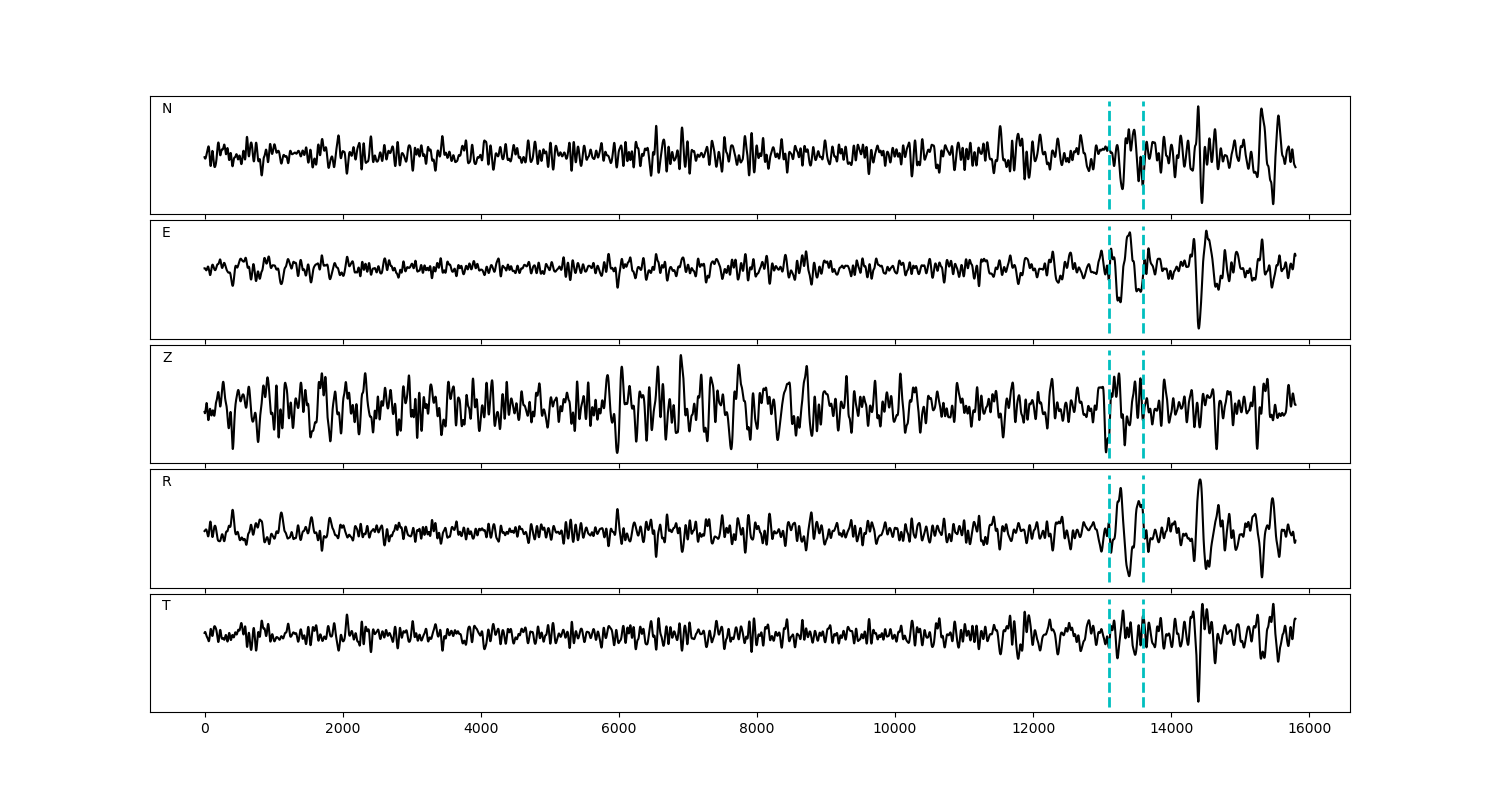Click the x-axis tick label 2000
This screenshot has height=800, width=1500.
tap(343, 730)
